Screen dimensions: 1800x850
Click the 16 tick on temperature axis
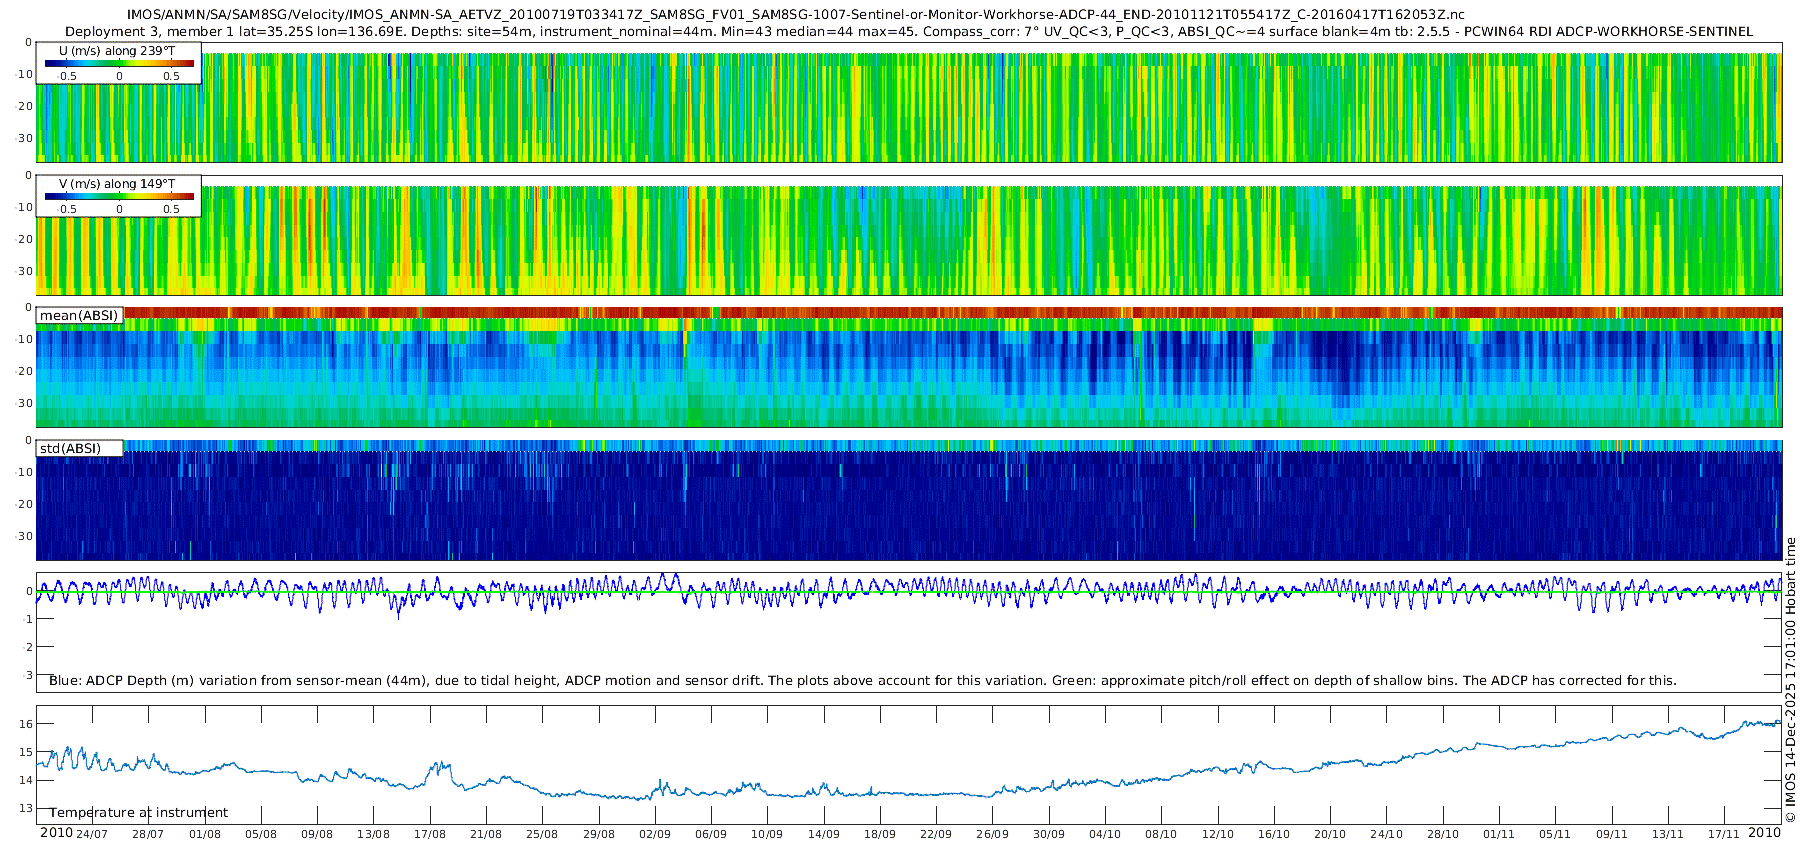pos(27,724)
